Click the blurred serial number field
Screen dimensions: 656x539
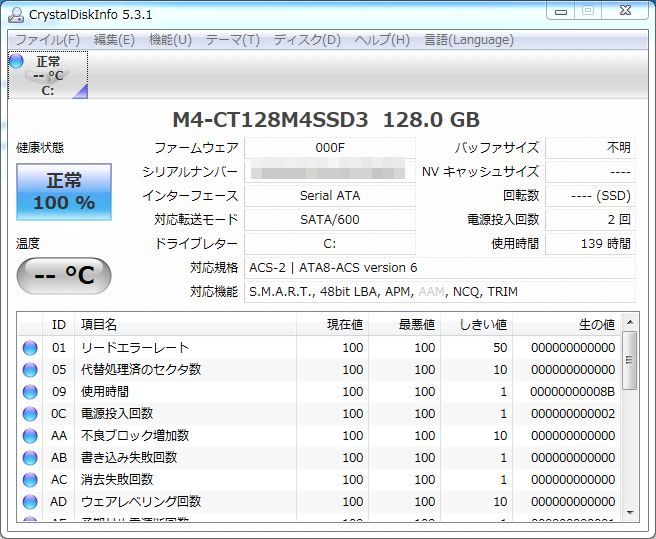click(330, 172)
